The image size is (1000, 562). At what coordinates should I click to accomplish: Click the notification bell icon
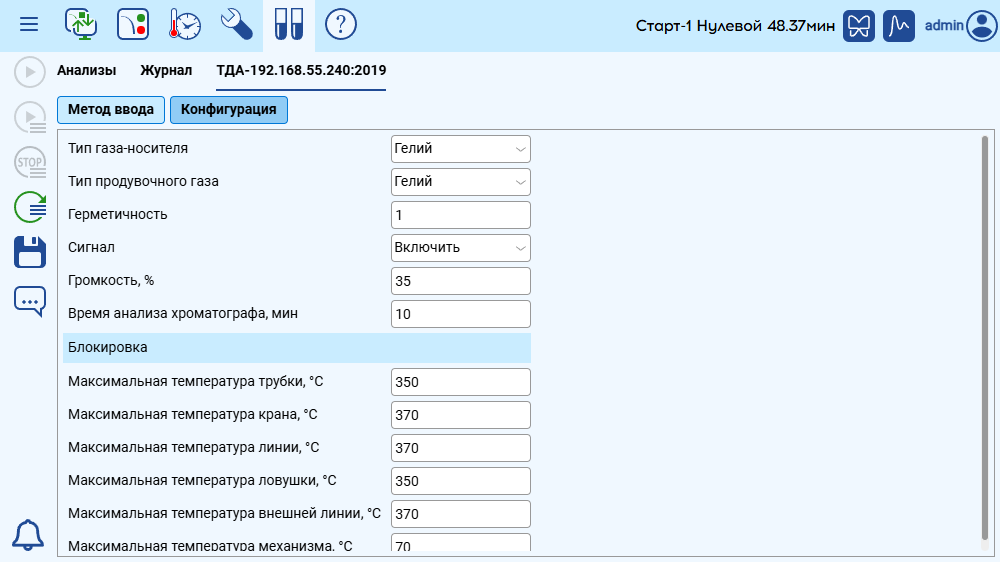pos(28,535)
